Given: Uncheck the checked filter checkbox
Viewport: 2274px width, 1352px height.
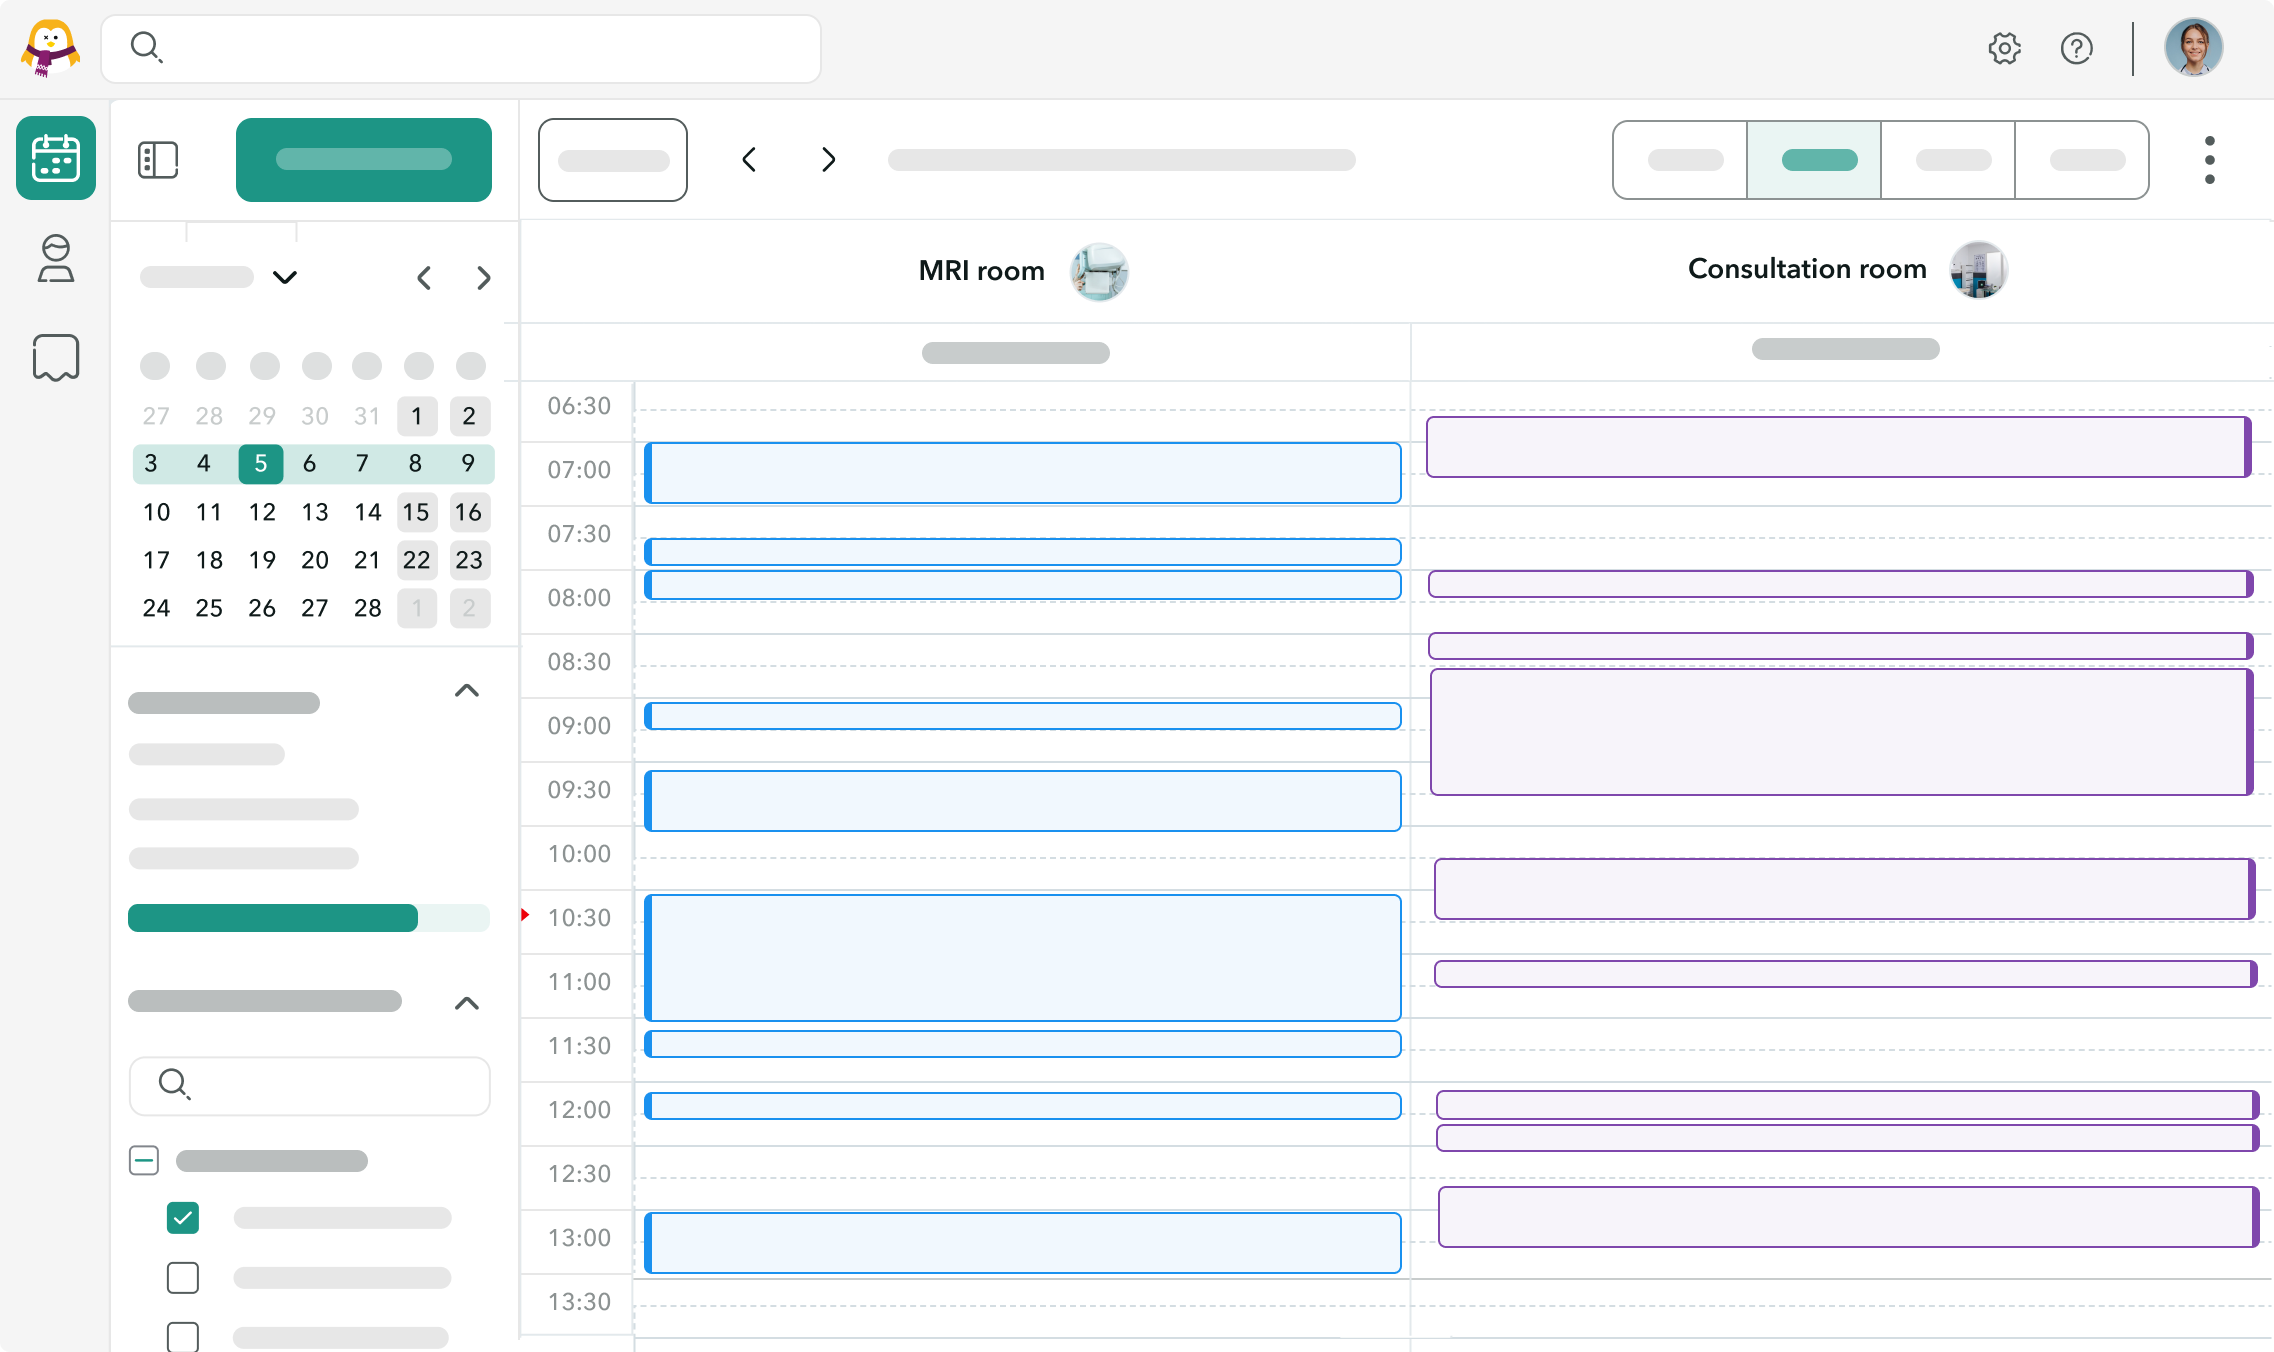Looking at the screenshot, I should coord(182,1218).
